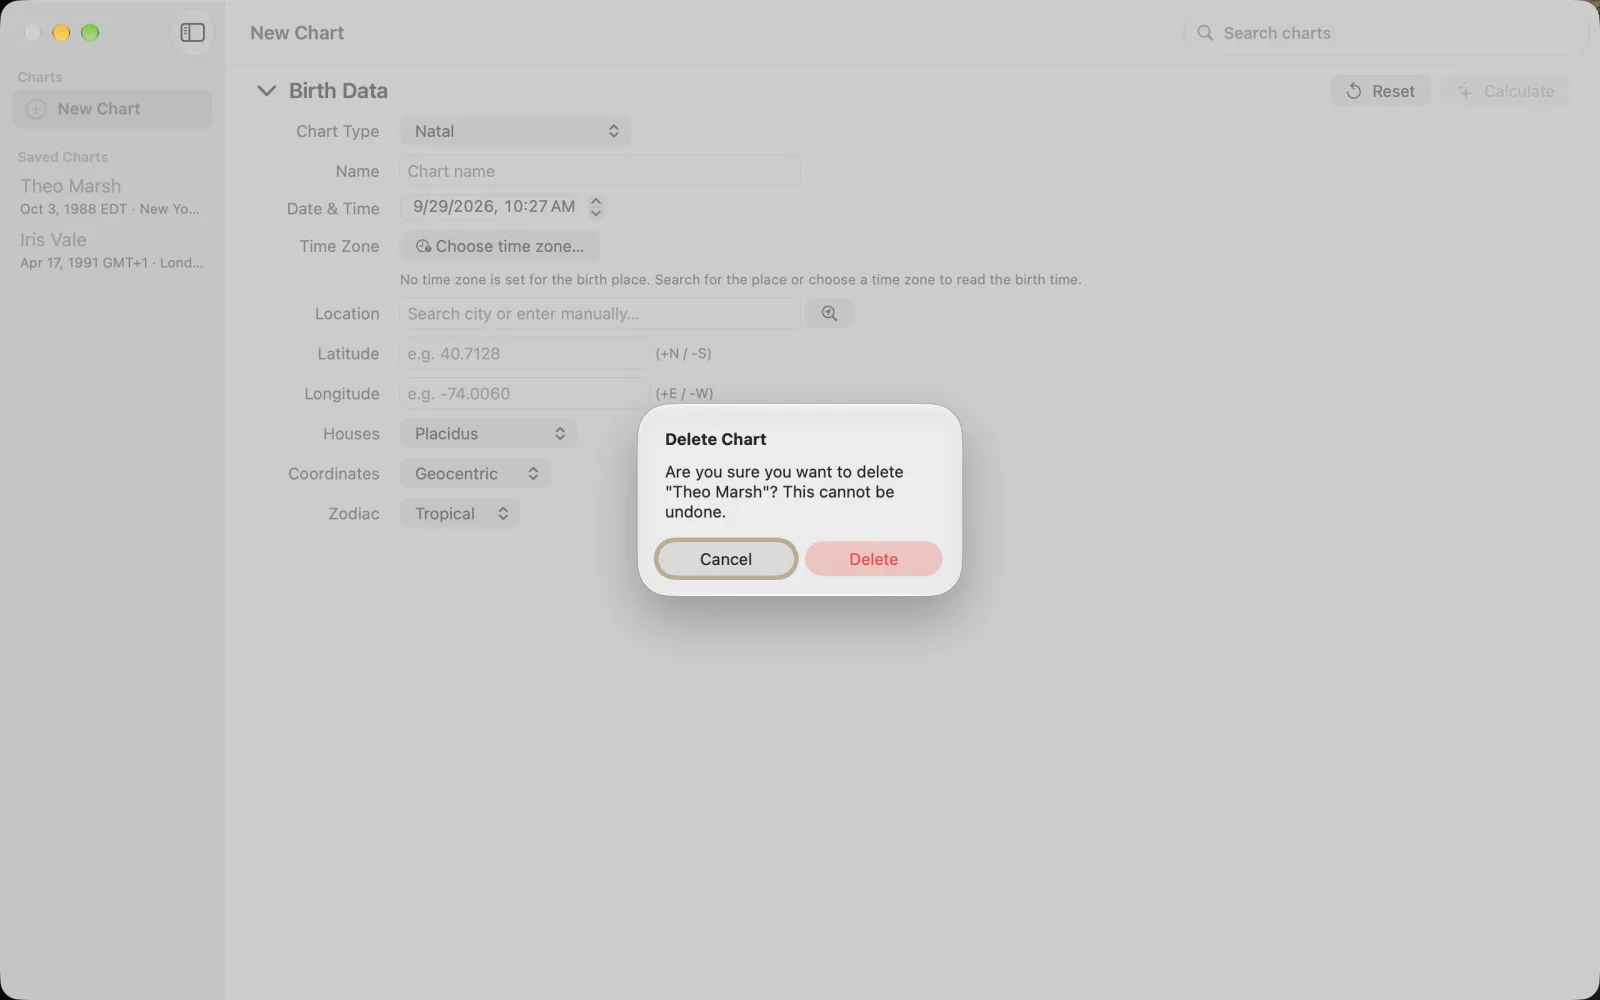Click the 'No time zone is set' message
The image size is (1600, 1000).
[741, 280]
